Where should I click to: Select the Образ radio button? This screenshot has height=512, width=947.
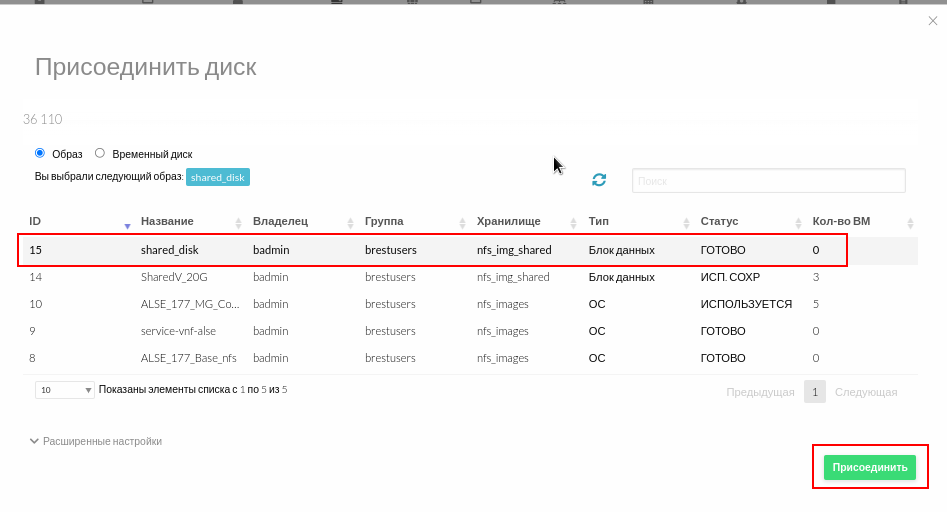pos(40,153)
